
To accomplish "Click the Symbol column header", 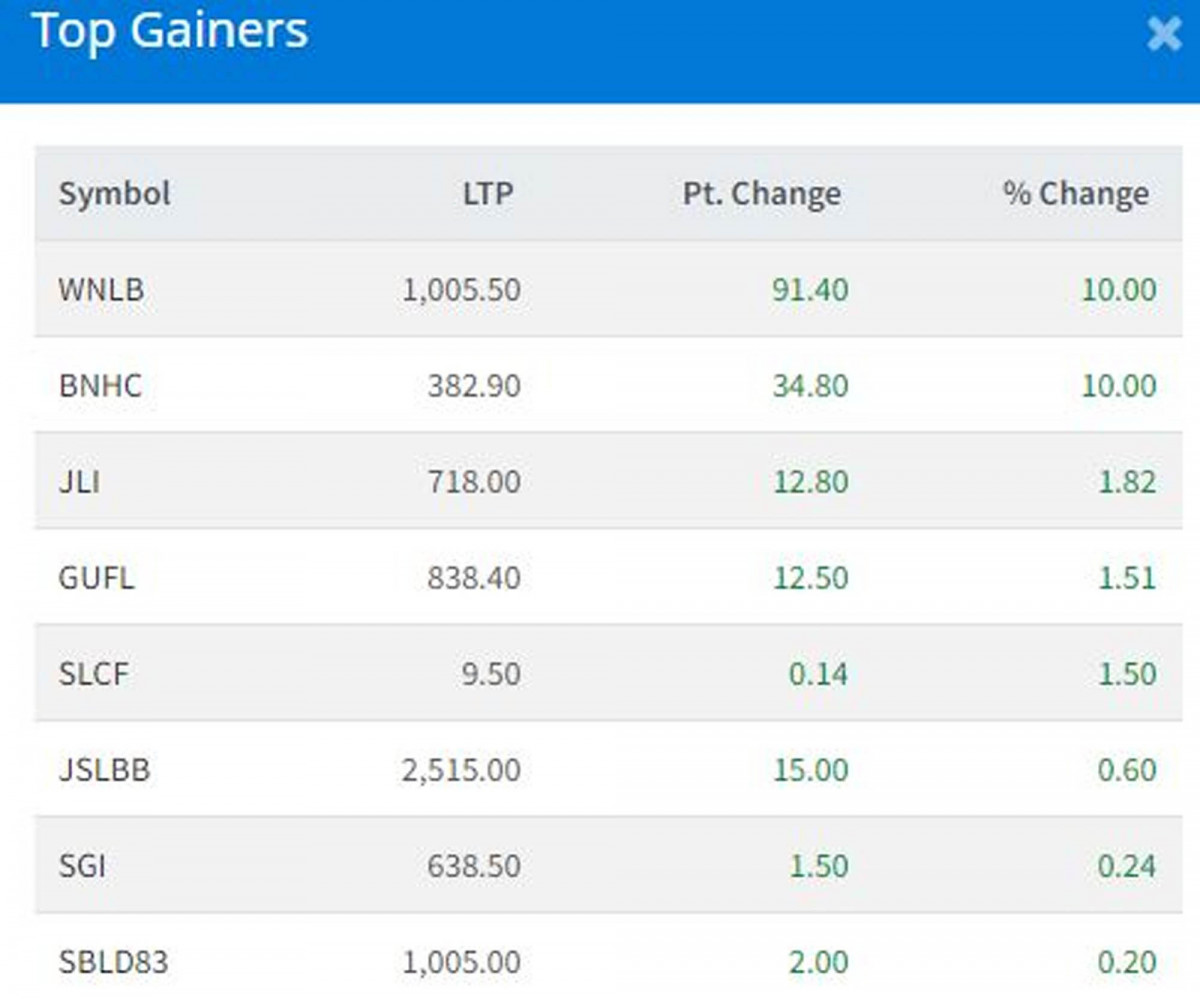I will [x=114, y=193].
